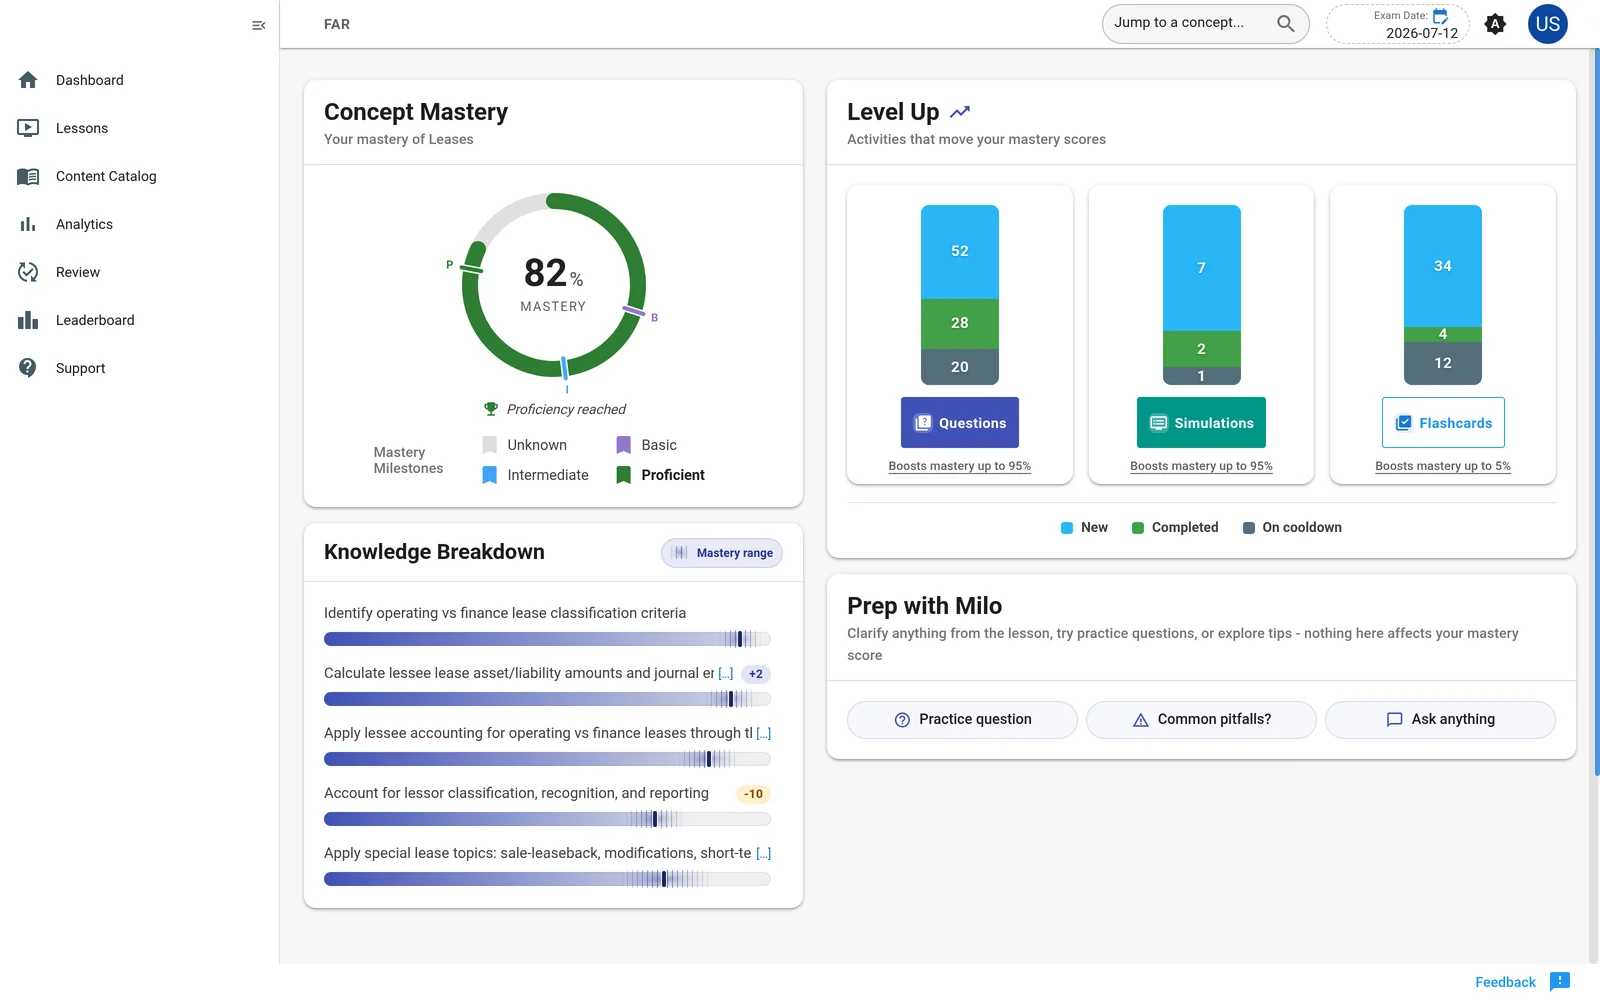Click the +2 score change badge
The image size is (1600, 1000).
tap(756, 674)
